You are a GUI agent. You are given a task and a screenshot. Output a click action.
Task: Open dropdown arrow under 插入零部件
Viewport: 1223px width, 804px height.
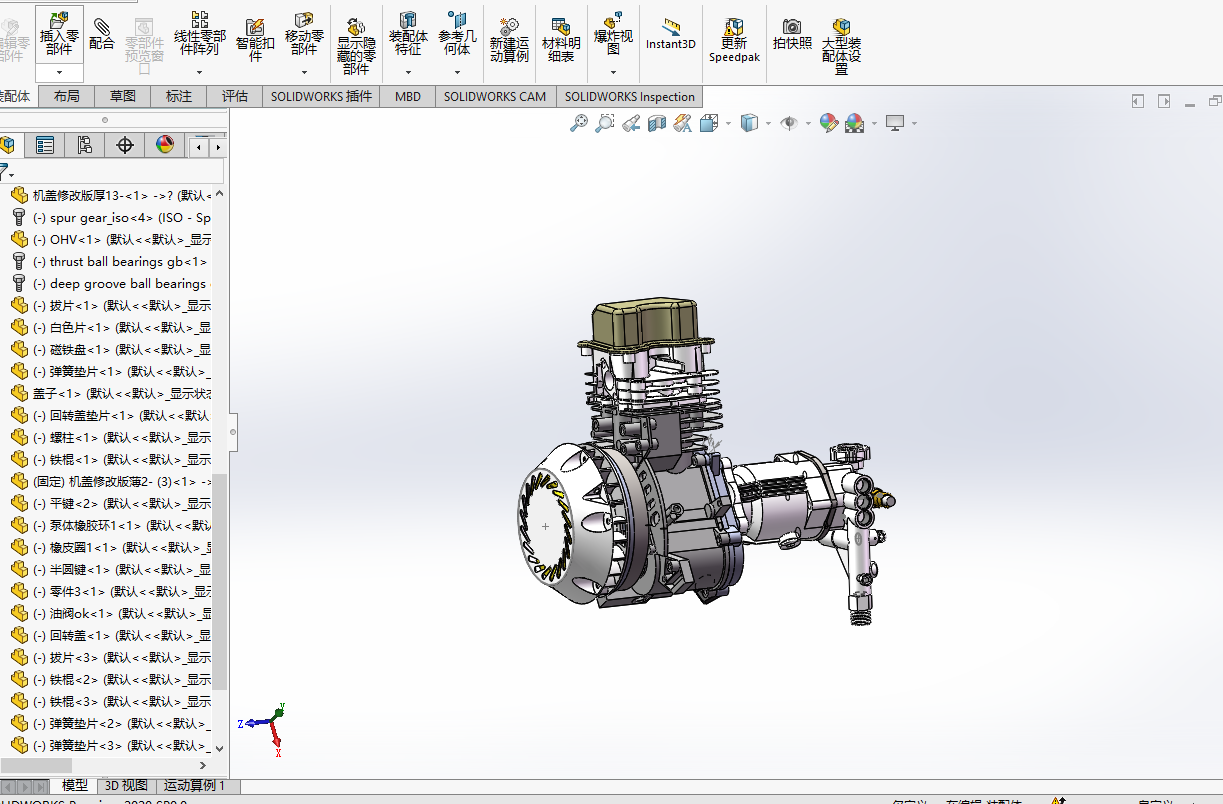(59, 72)
